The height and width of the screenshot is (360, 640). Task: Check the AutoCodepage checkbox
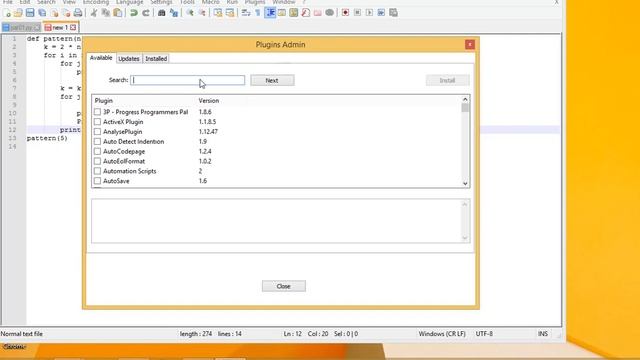[97, 151]
